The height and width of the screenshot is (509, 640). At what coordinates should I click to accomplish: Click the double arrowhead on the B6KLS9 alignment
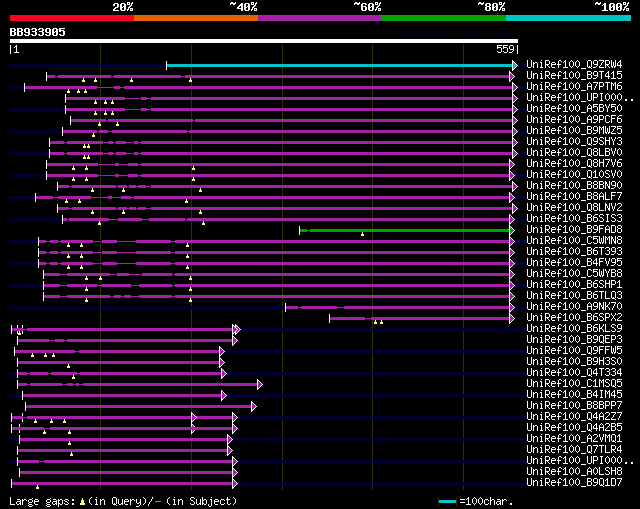click(236, 329)
